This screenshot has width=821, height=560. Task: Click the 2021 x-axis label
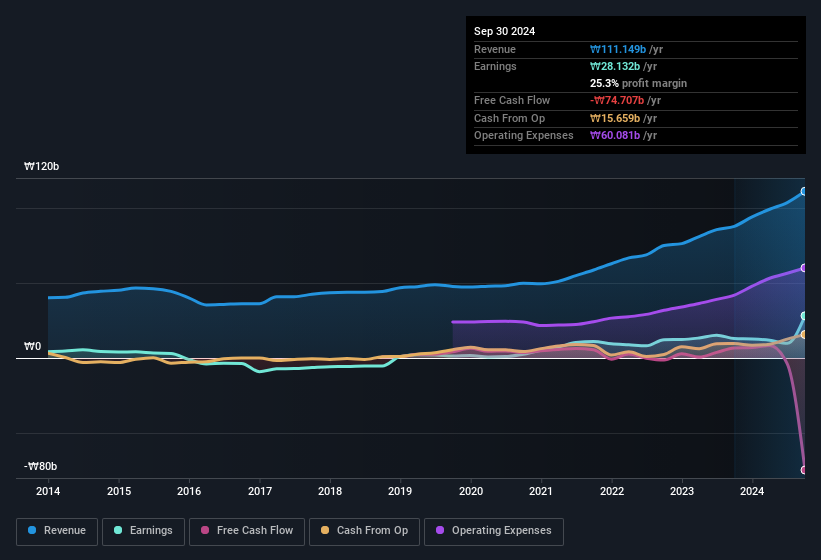click(x=541, y=491)
